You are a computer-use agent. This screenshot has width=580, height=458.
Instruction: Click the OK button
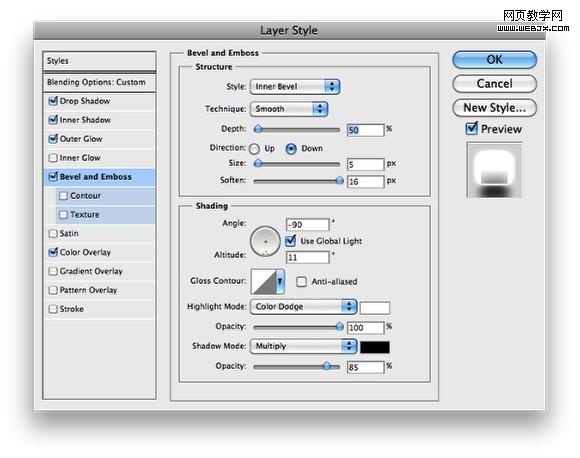(x=495, y=60)
